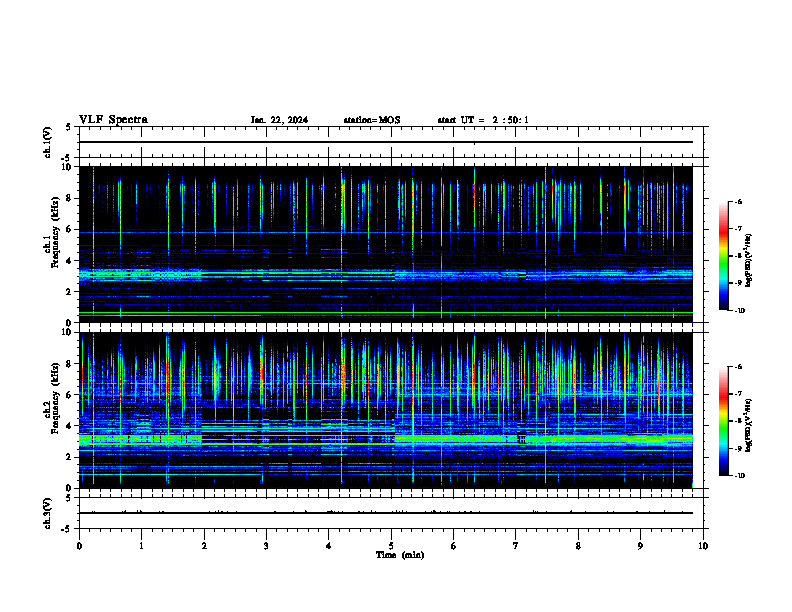Select the date label "Jan. 22, 2024"

[279, 120]
